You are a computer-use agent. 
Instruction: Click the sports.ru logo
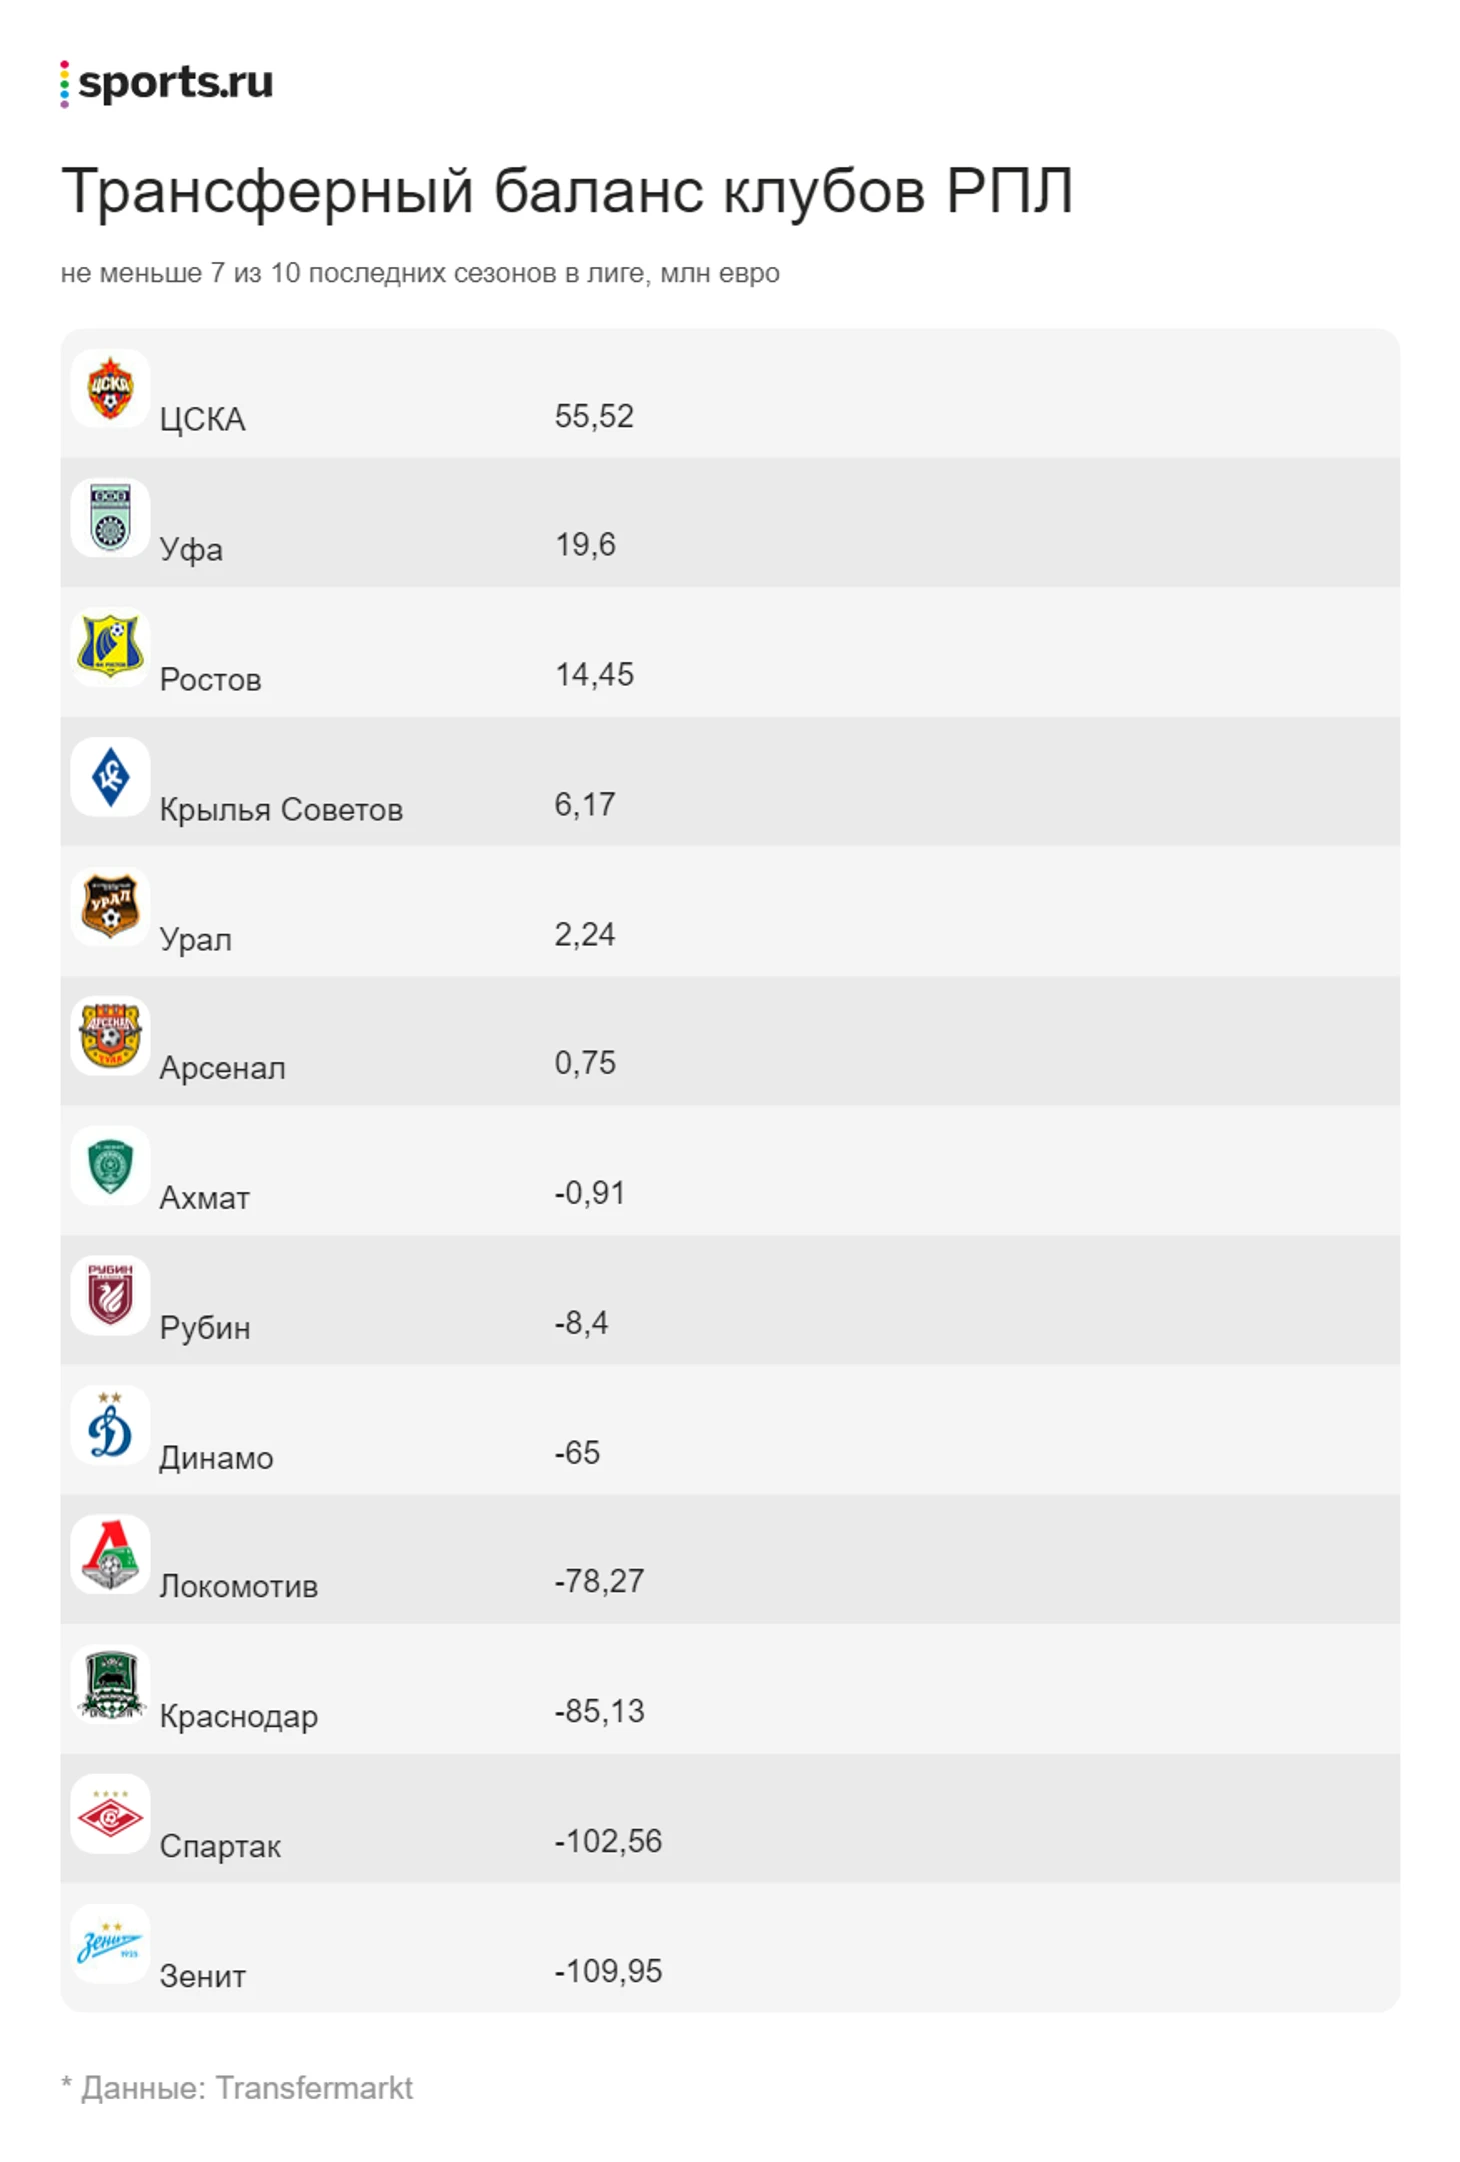click(x=166, y=82)
